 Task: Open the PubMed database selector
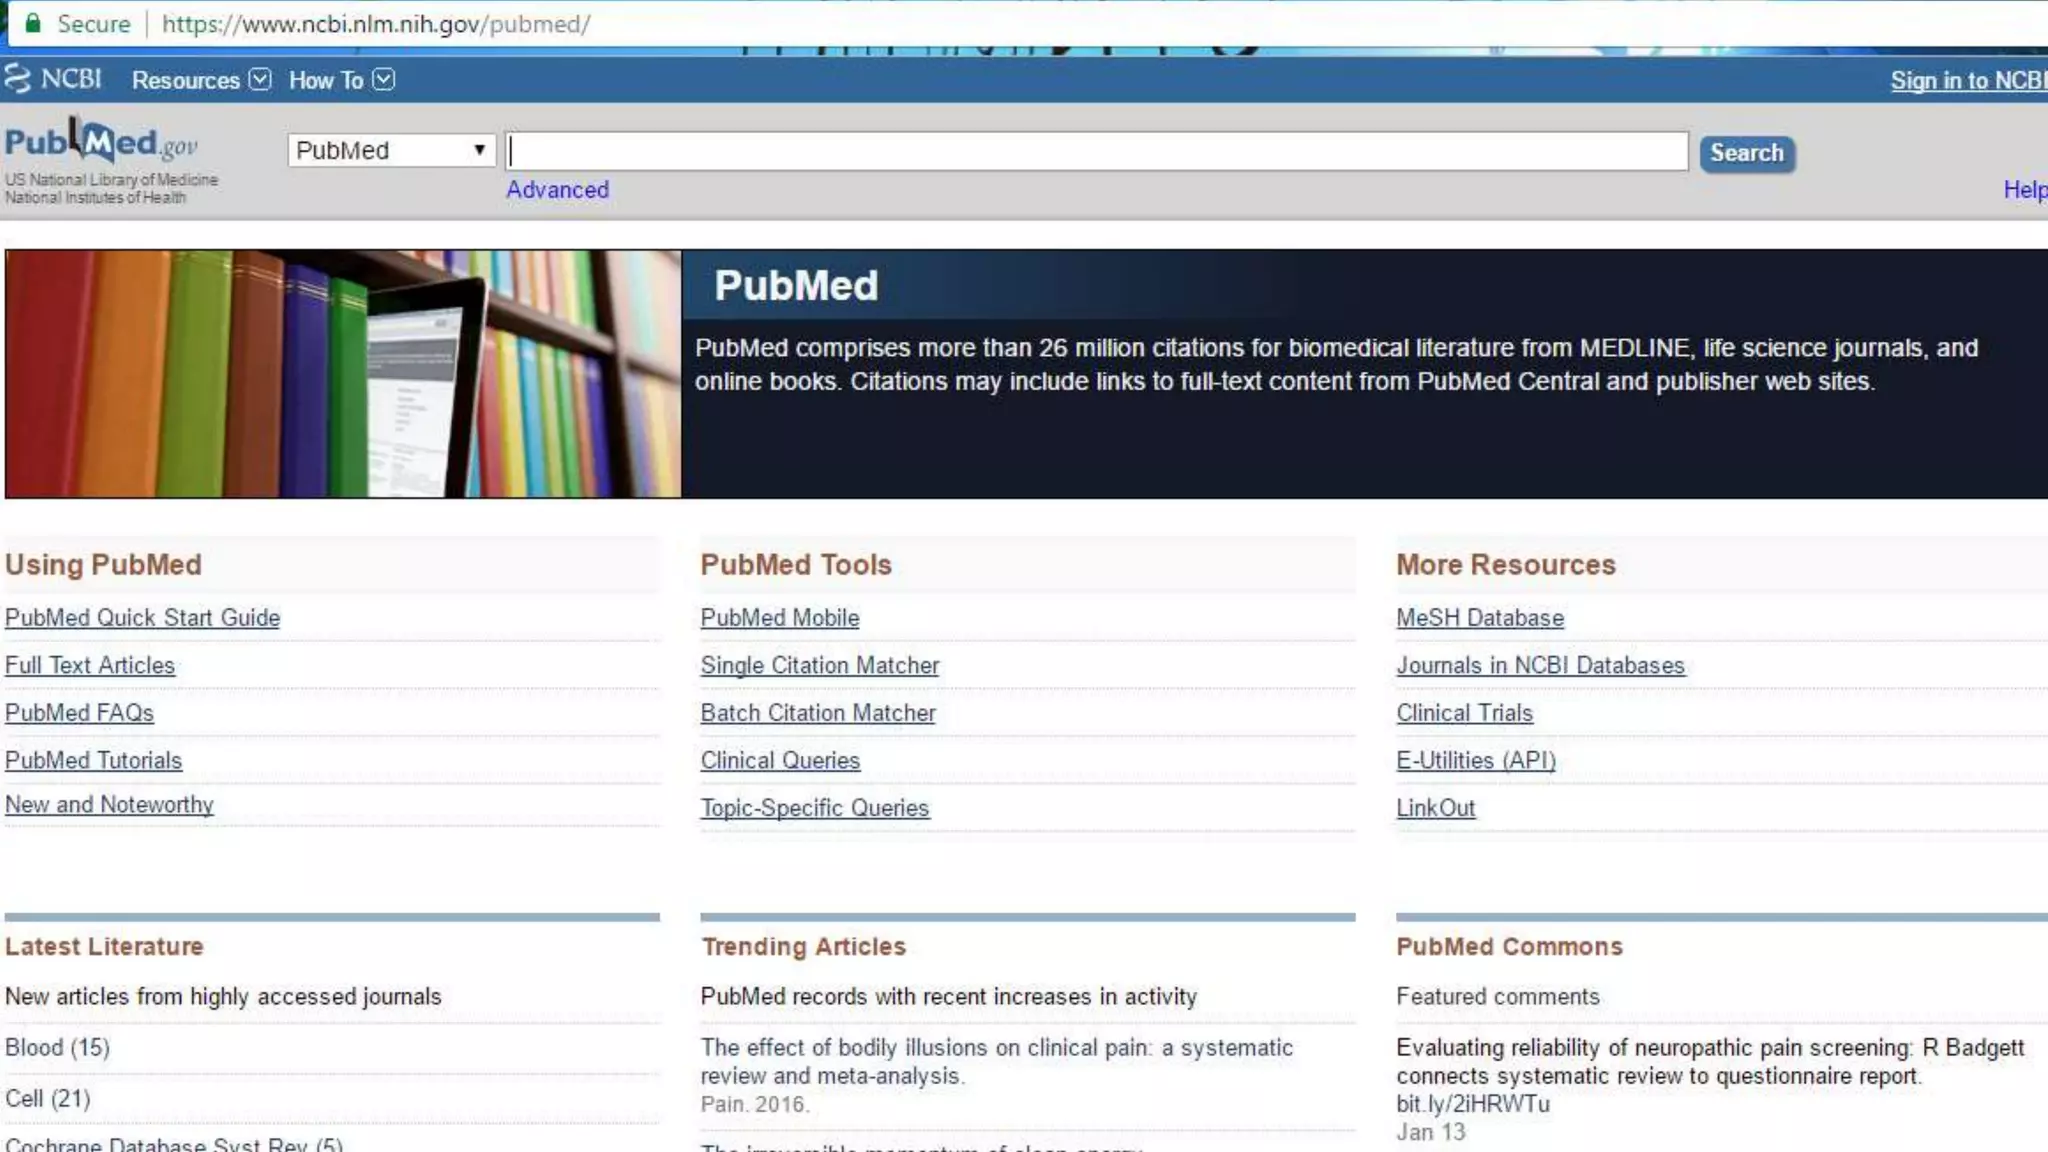pyautogui.click(x=390, y=150)
